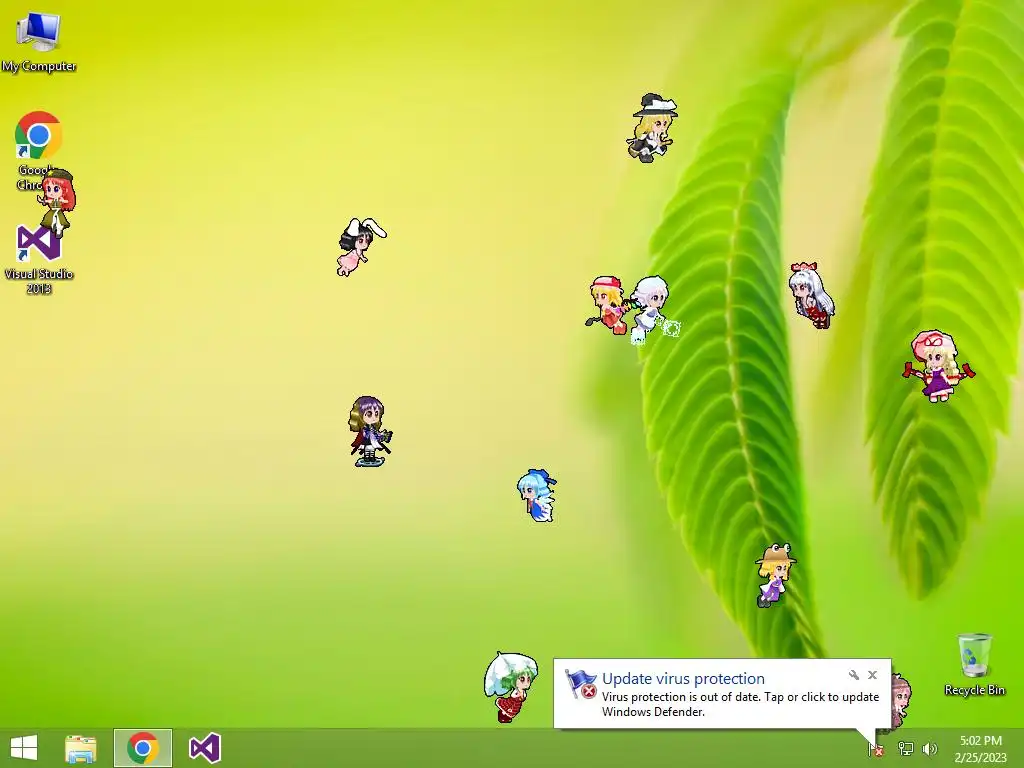Viewport: 1024px width, 768px height.
Task: Select the Google Chrome desktop shortcut
Action: 38,149
